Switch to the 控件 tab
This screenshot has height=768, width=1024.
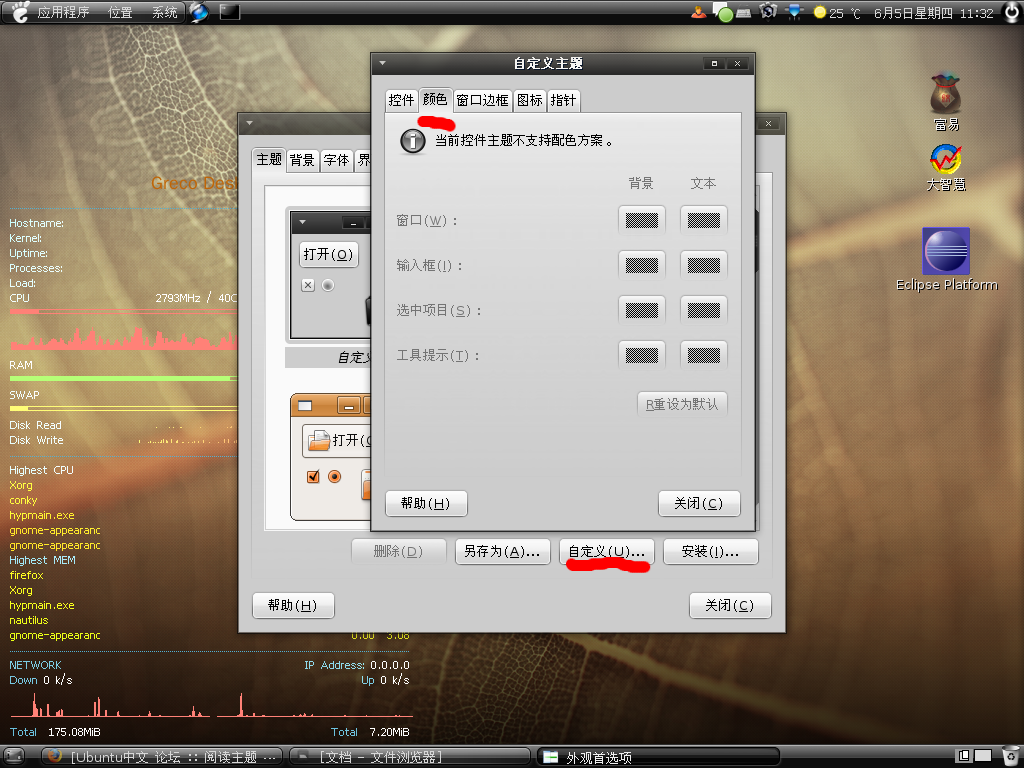(402, 101)
